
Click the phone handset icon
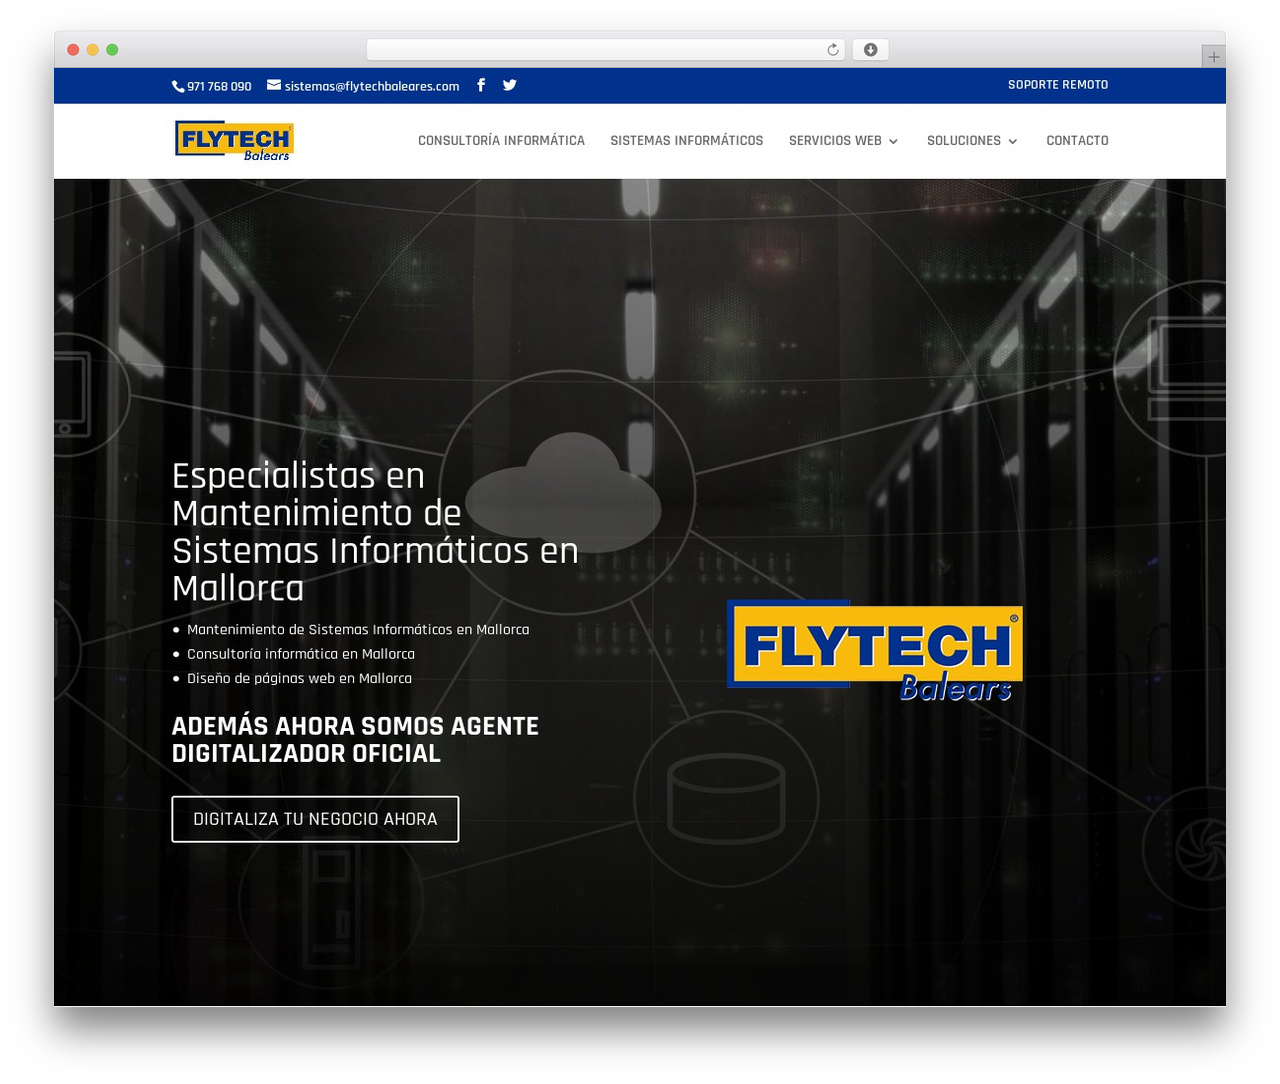[x=178, y=87]
